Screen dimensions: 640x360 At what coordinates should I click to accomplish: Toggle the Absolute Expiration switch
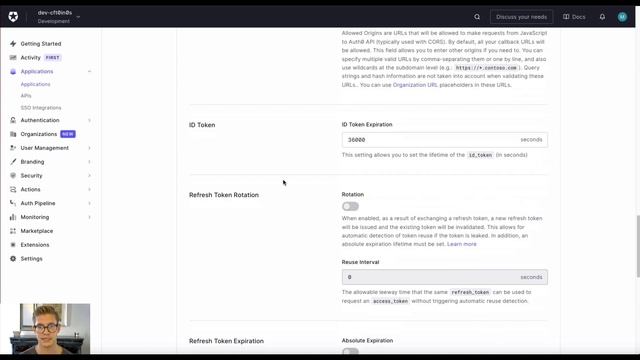(x=350, y=351)
